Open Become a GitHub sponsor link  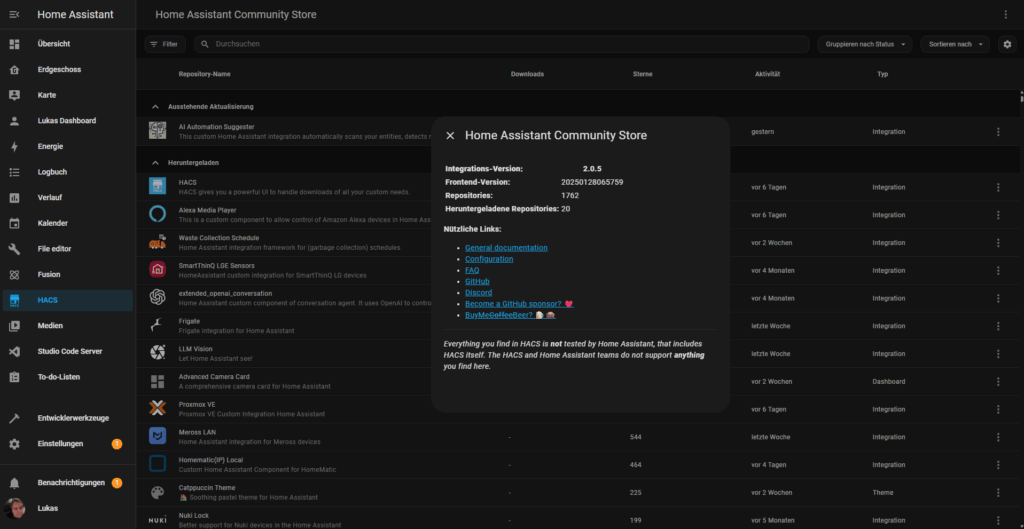pyautogui.click(x=519, y=304)
